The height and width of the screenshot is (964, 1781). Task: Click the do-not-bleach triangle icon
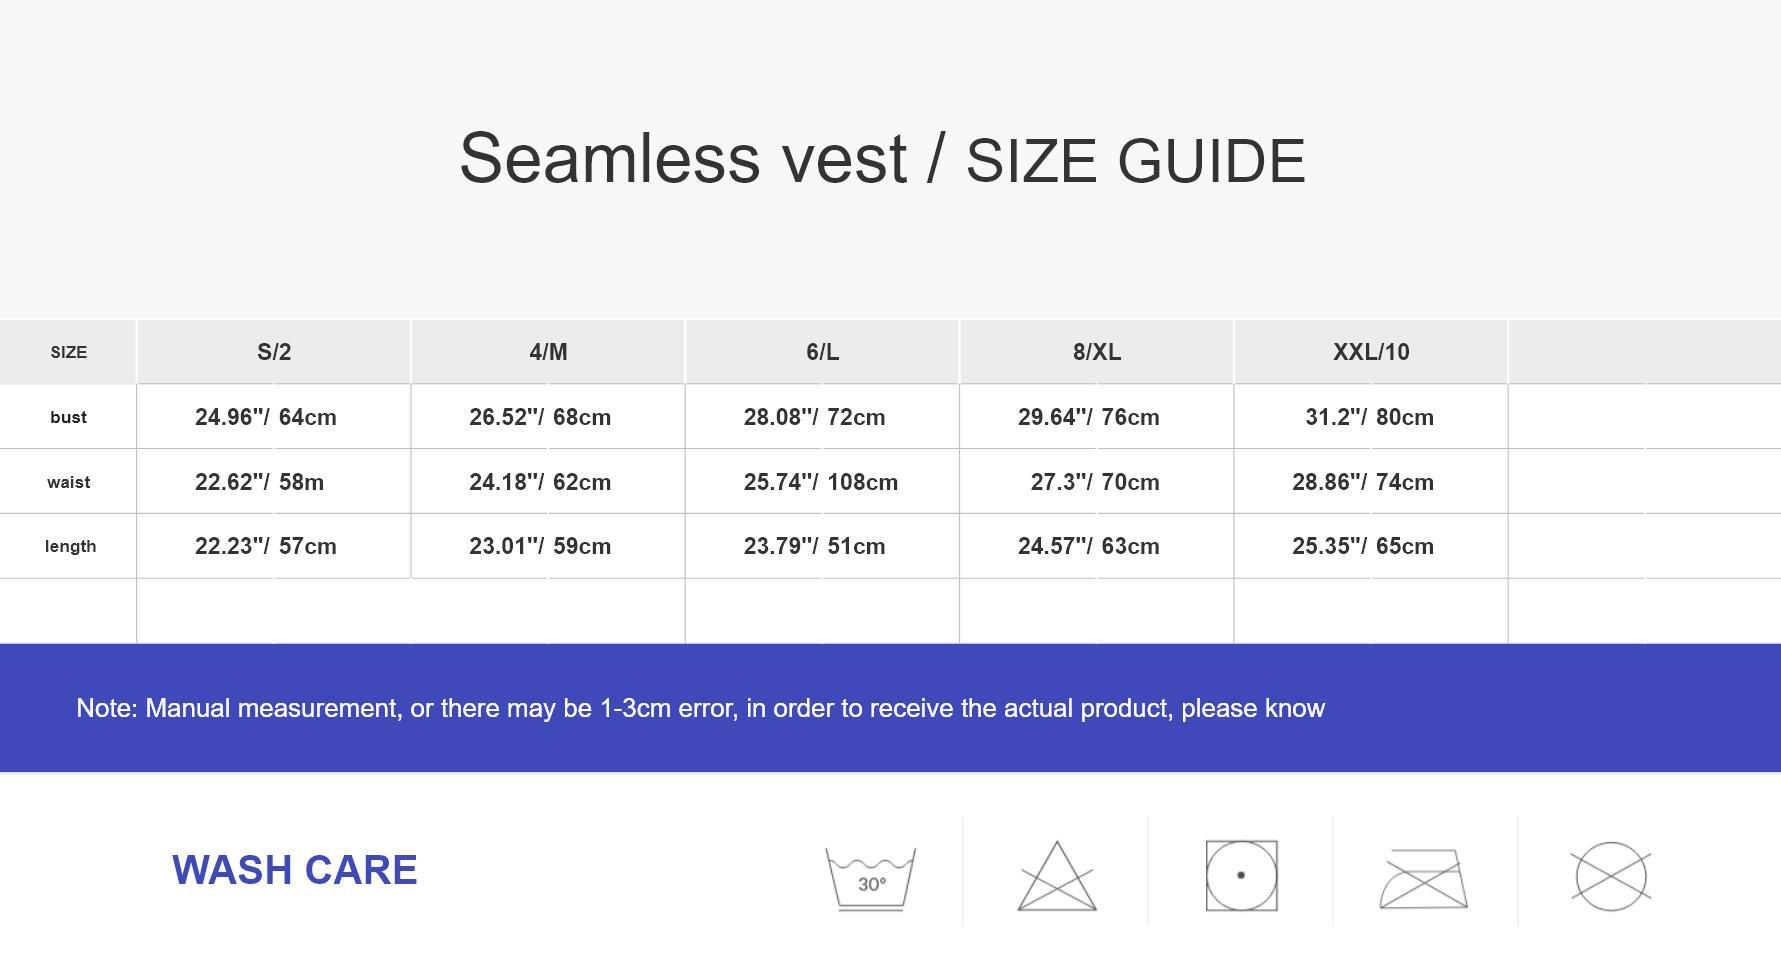pos(1056,877)
